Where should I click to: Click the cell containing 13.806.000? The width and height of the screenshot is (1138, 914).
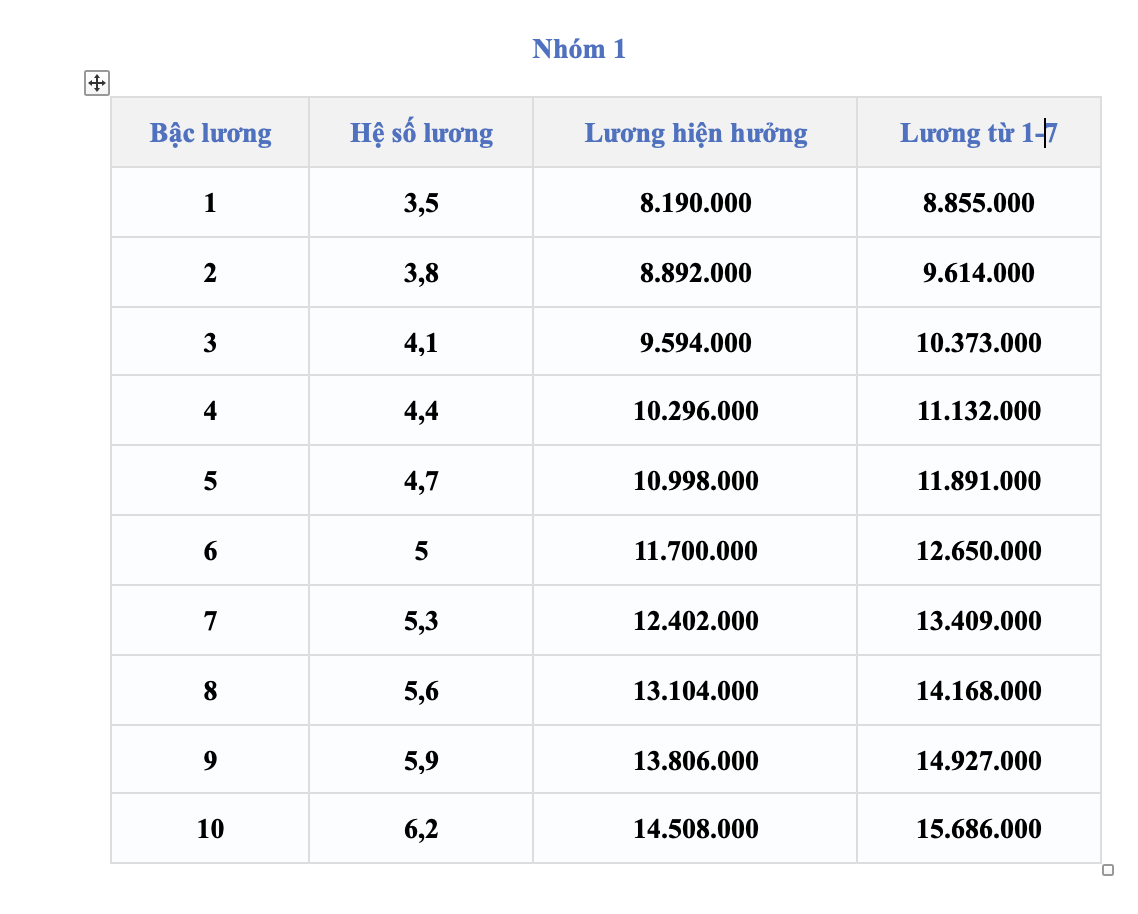tap(695, 760)
